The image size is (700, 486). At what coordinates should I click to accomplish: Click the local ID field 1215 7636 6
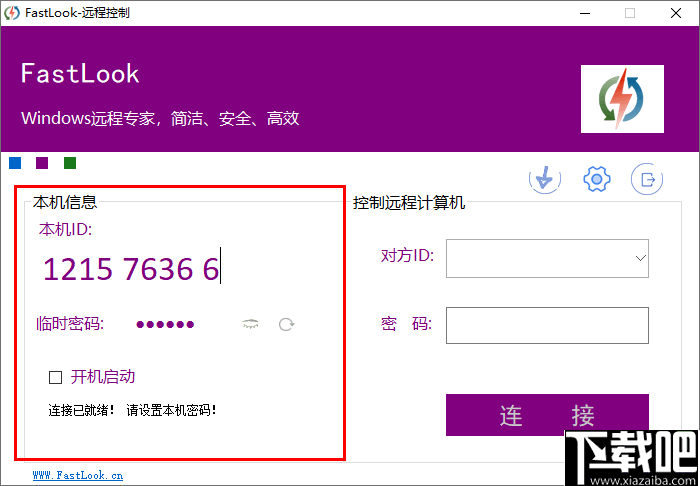131,269
